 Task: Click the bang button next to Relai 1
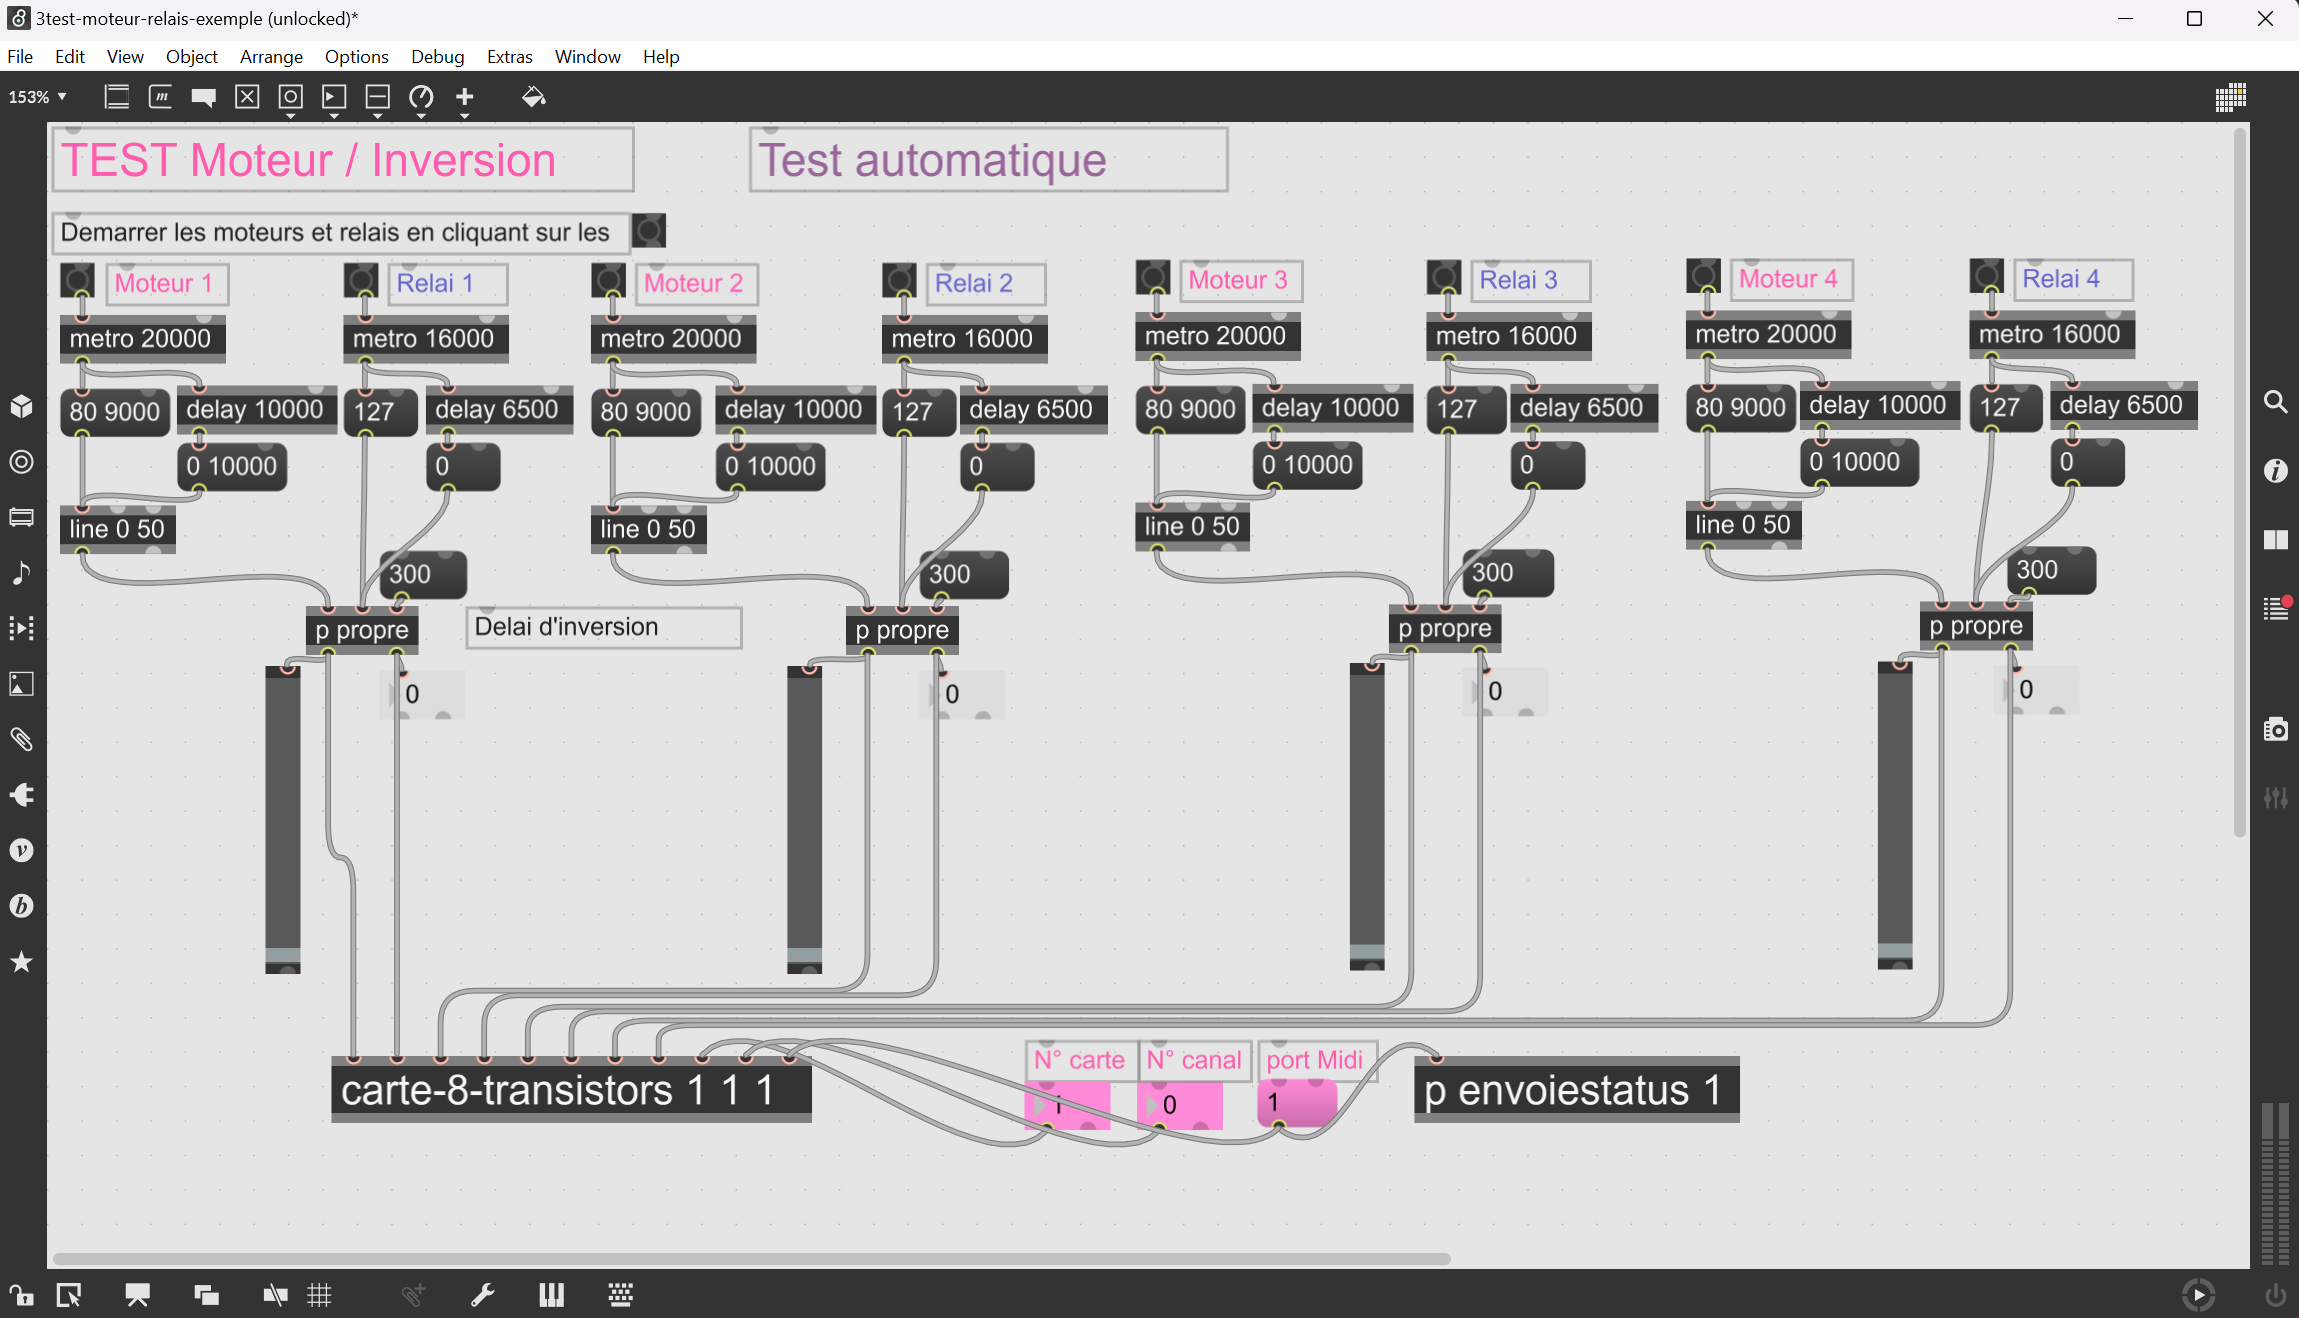361,280
